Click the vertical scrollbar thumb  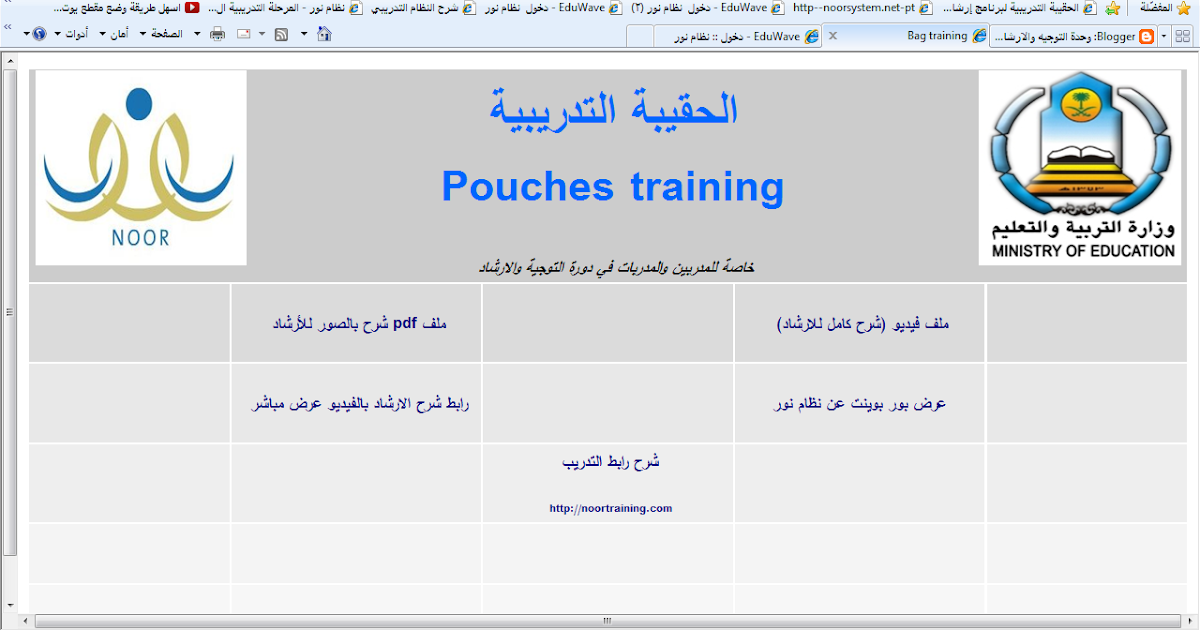[x=10, y=311]
